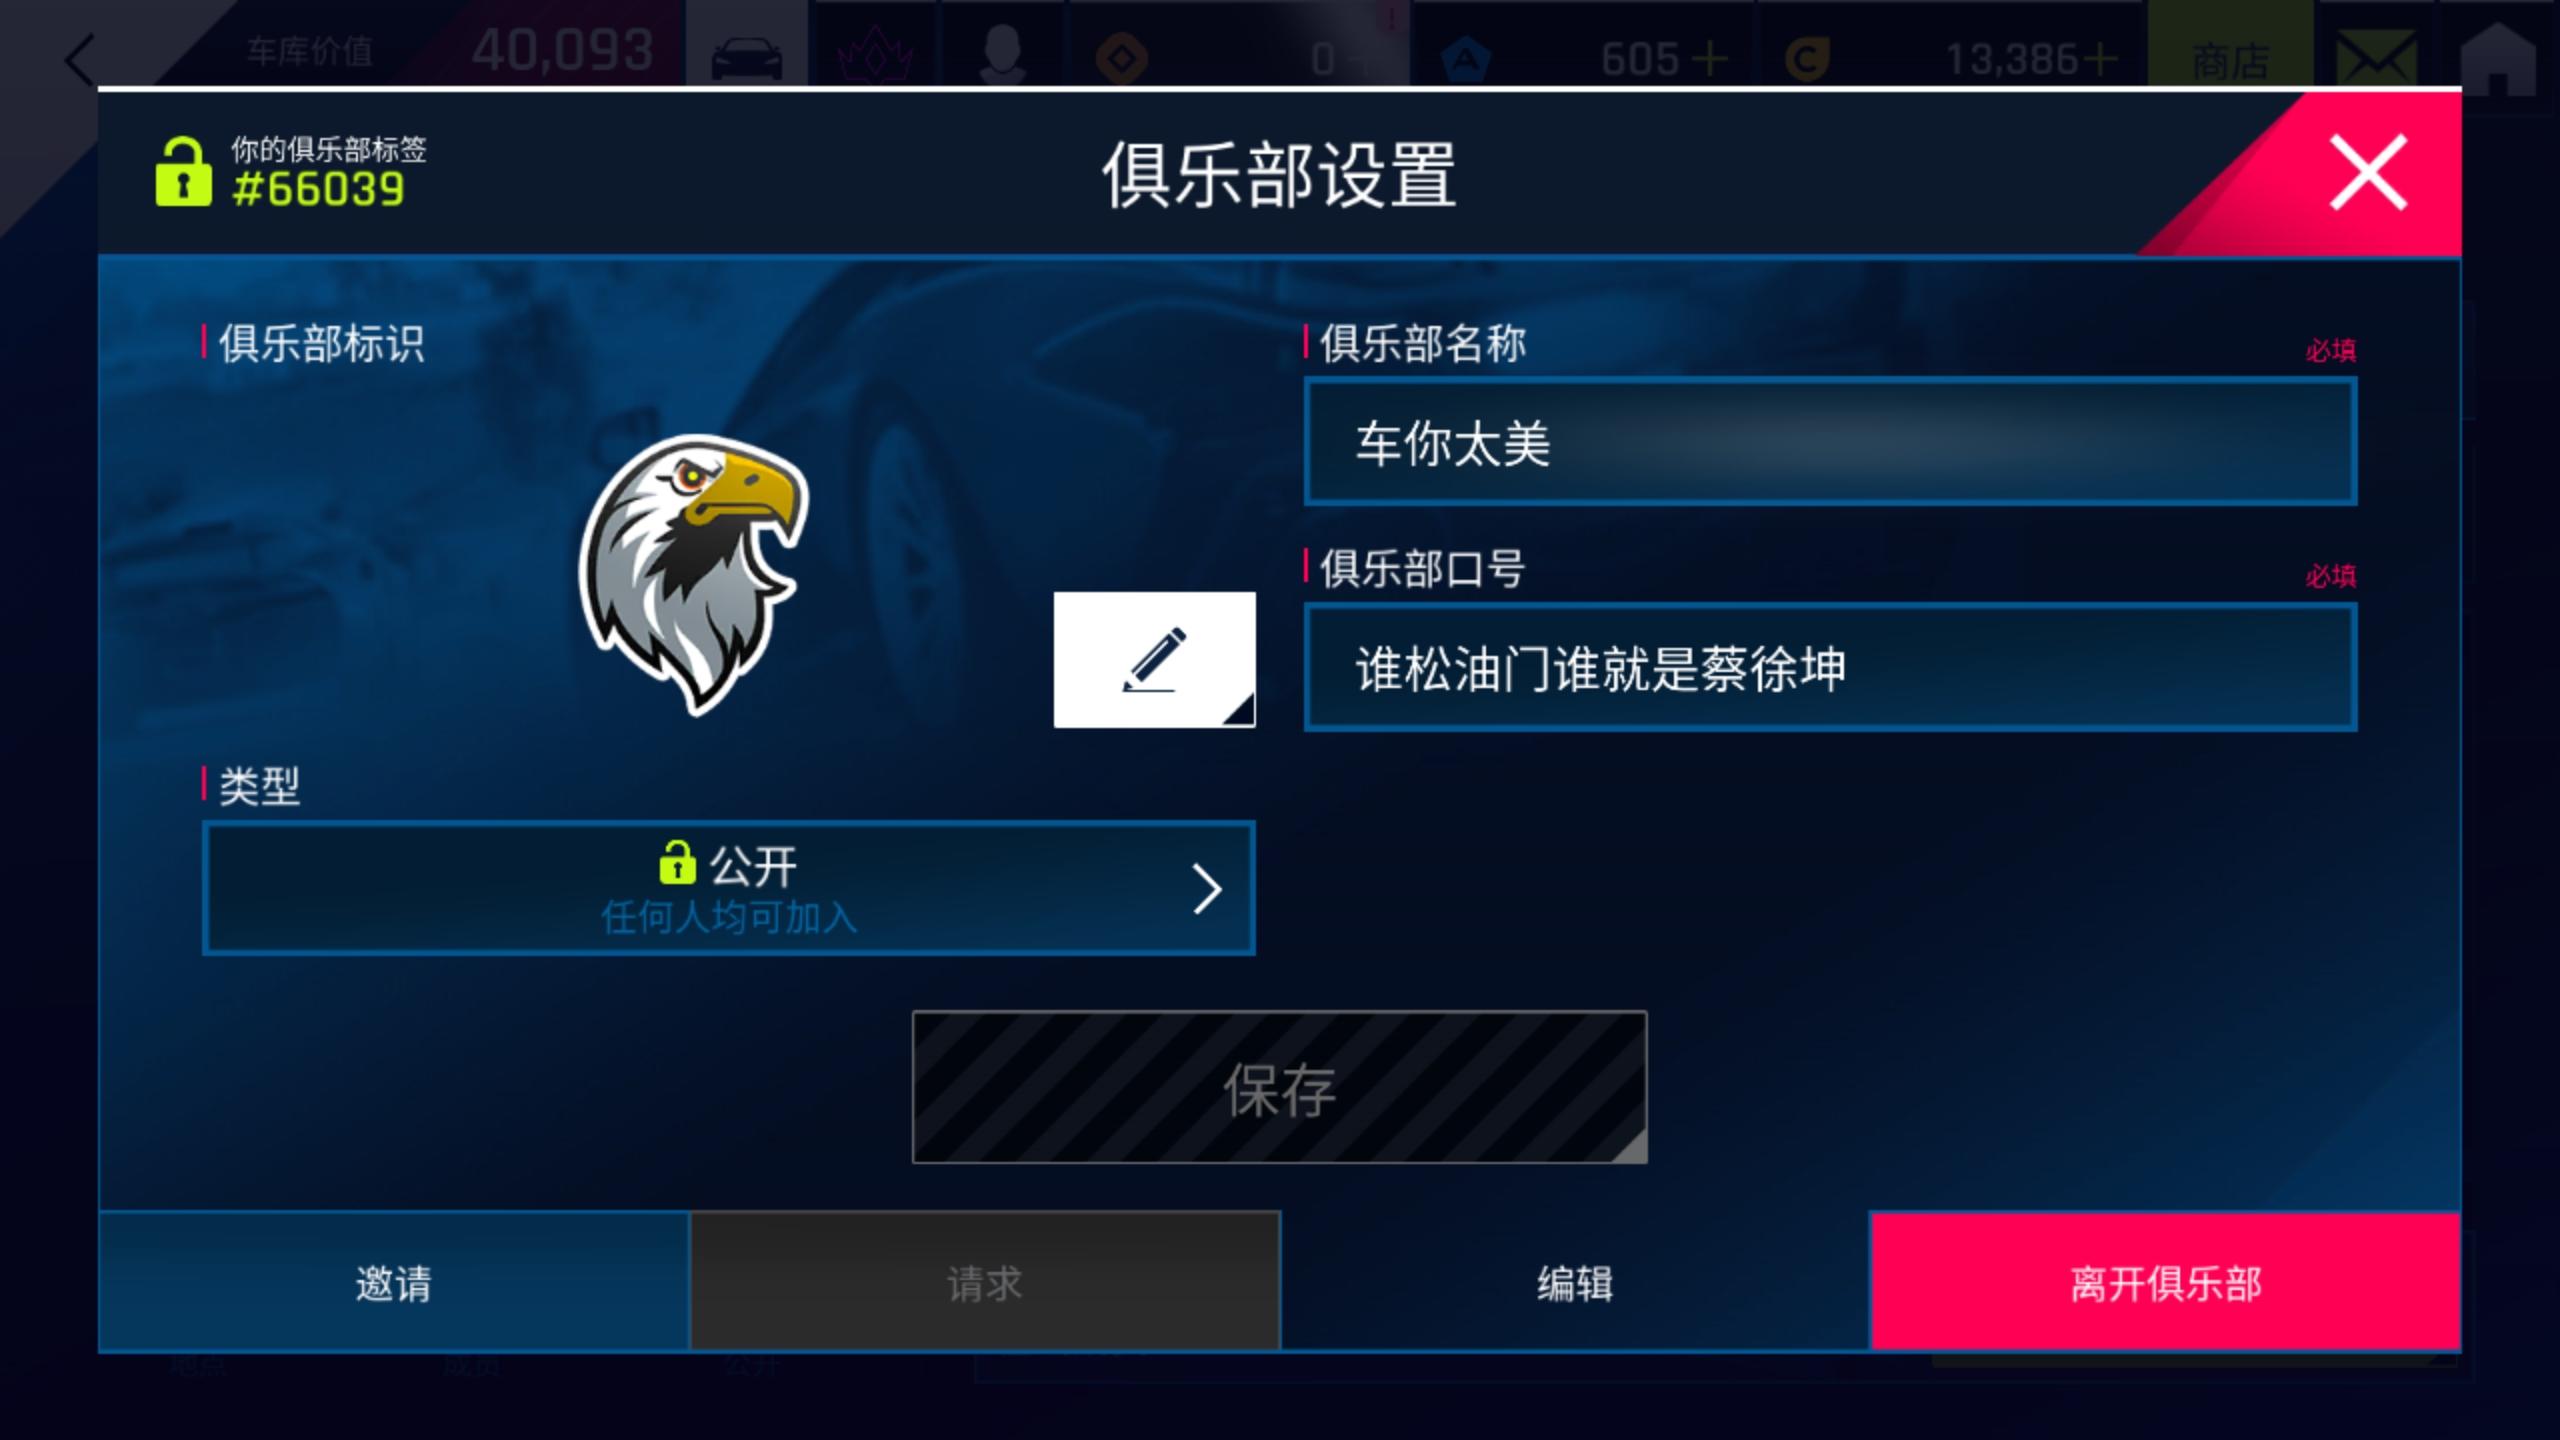Image resolution: width=2560 pixels, height=1440 pixels.
Task: Switch to the 邀请 tab
Action: tap(394, 1282)
